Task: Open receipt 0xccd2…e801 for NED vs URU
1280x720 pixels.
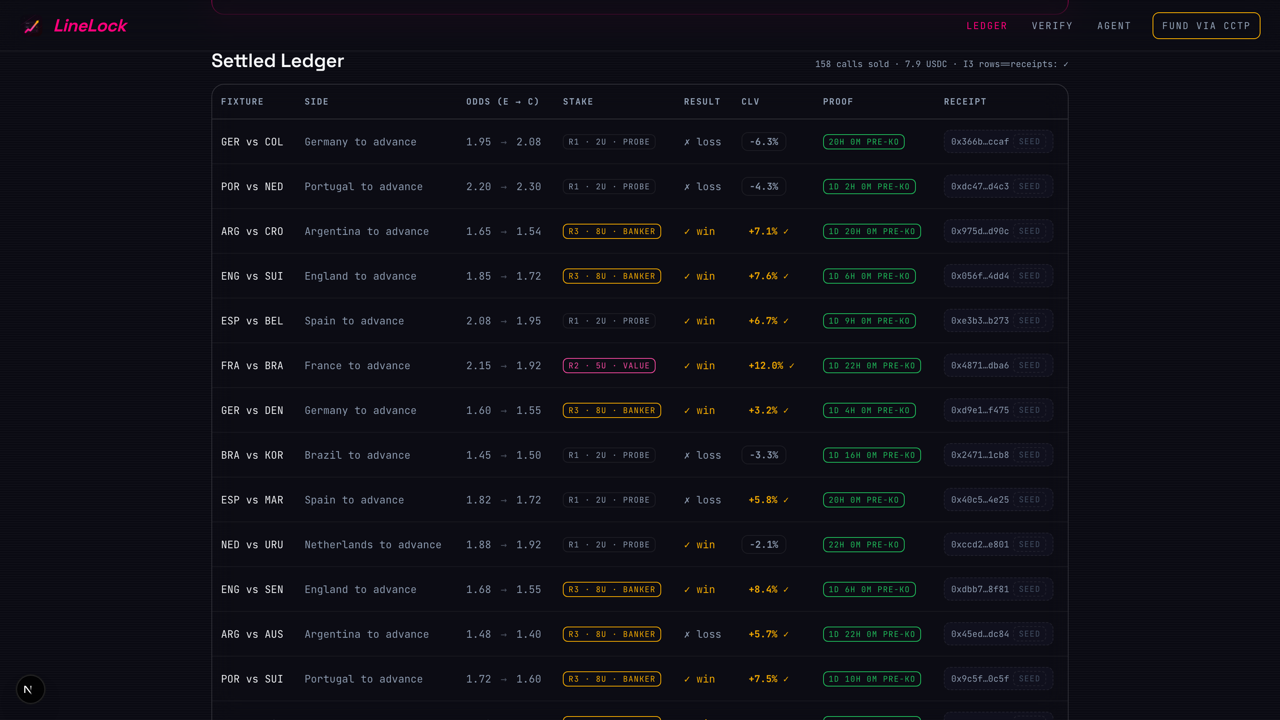Action: 980,545
